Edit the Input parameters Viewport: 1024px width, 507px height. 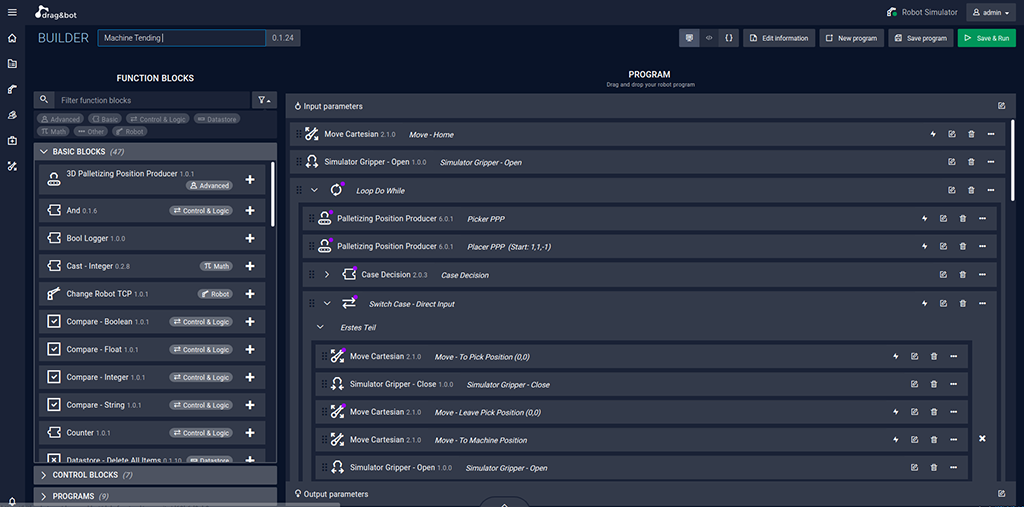(1002, 106)
